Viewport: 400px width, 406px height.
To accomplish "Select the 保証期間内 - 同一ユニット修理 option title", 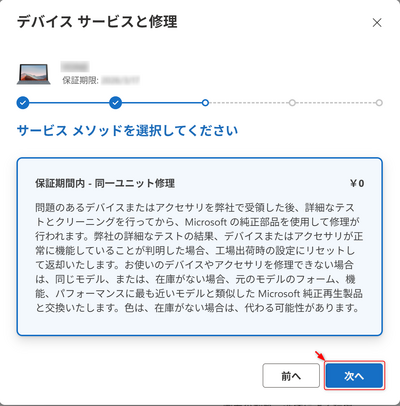I will (x=105, y=183).
